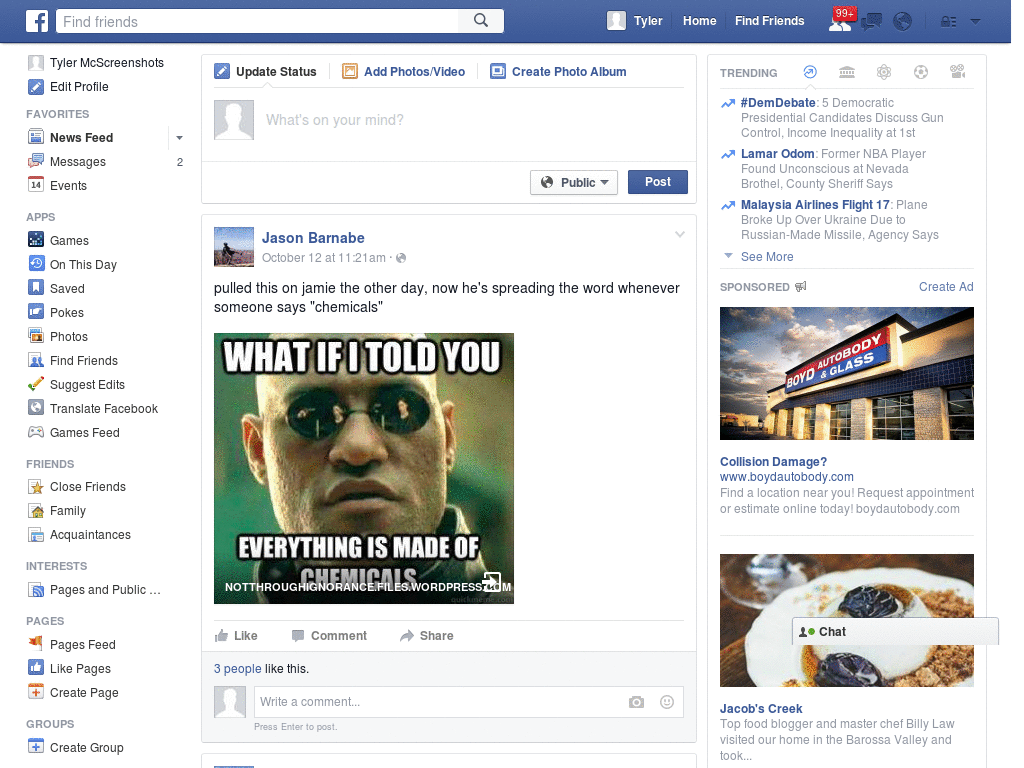Click the Like Pages thumbs-up icon
Image resolution: width=1024 pixels, height=768 pixels.
(36, 668)
